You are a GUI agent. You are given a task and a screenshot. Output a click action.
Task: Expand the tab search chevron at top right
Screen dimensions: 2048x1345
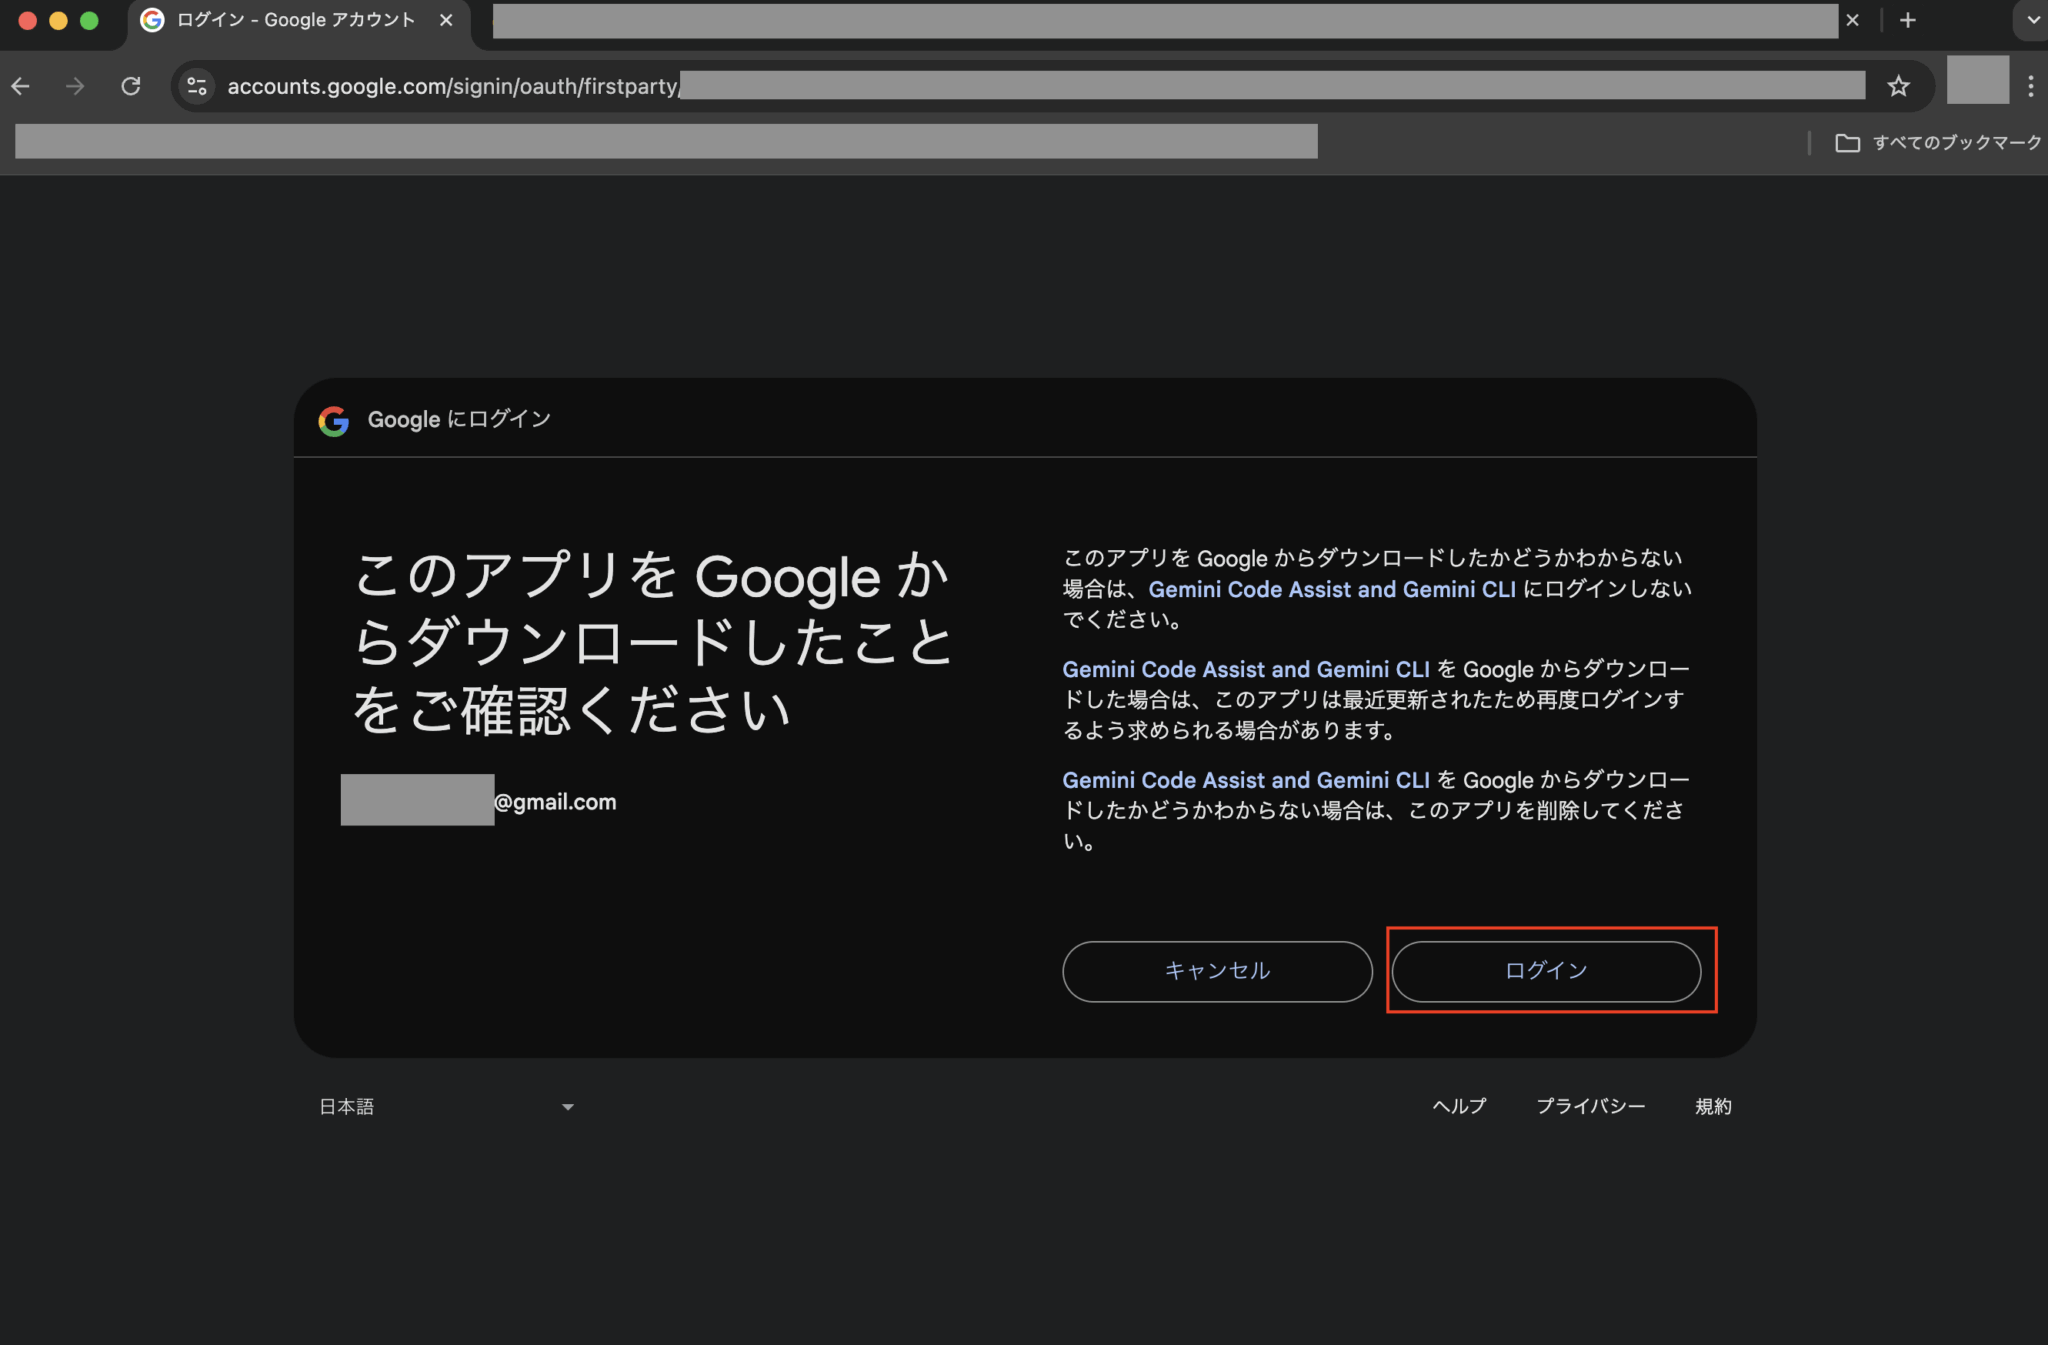pos(2031,20)
